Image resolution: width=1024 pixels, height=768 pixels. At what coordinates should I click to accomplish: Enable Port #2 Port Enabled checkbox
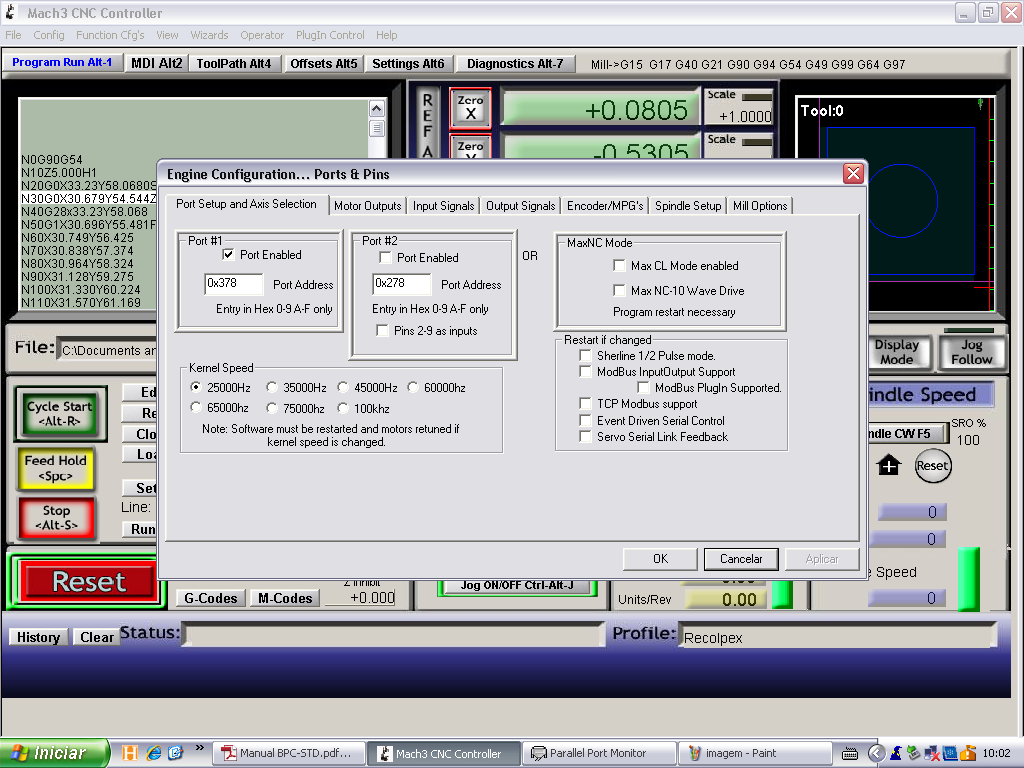tap(385, 257)
